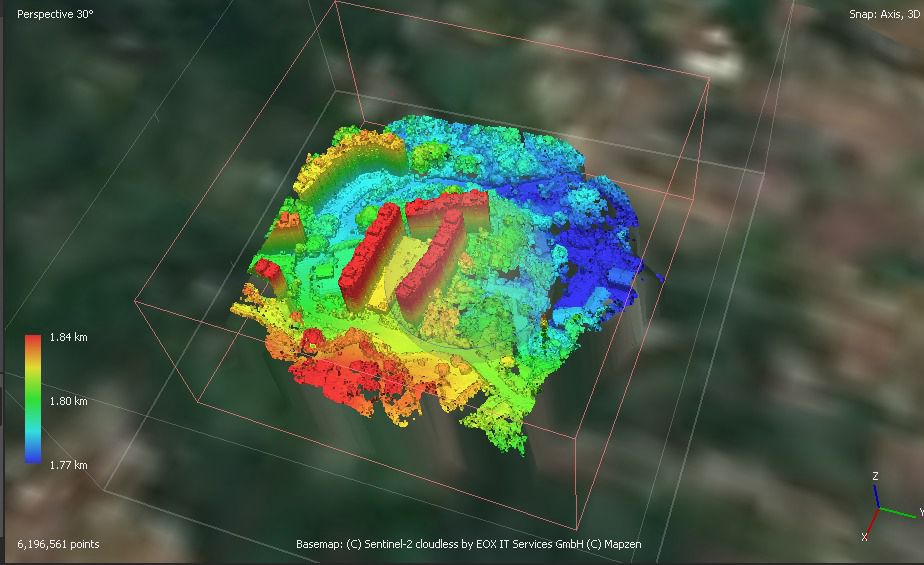Pick green middle of elevation color ramp
Screen dimensions: 924x565
(33, 399)
